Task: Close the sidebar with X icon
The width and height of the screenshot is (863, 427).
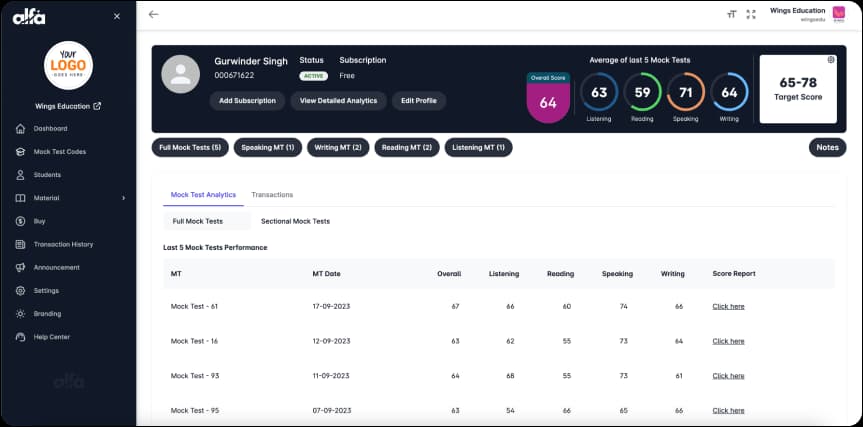Action: 117,16
